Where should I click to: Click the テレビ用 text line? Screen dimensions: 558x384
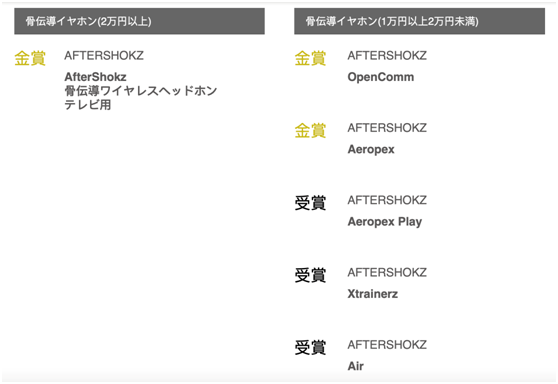(88, 105)
